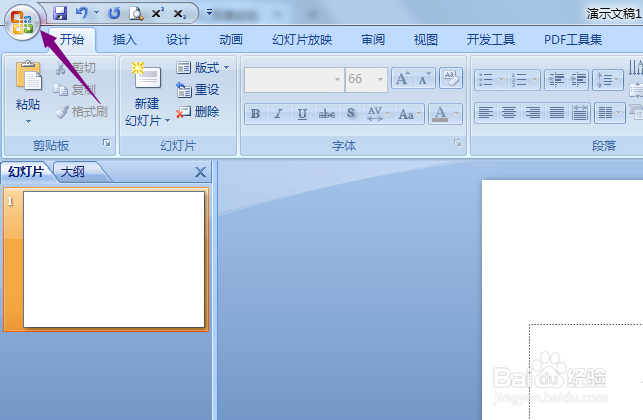Toggle underline formatting
Viewport: 643px width, 420px height.
point(303,114)
